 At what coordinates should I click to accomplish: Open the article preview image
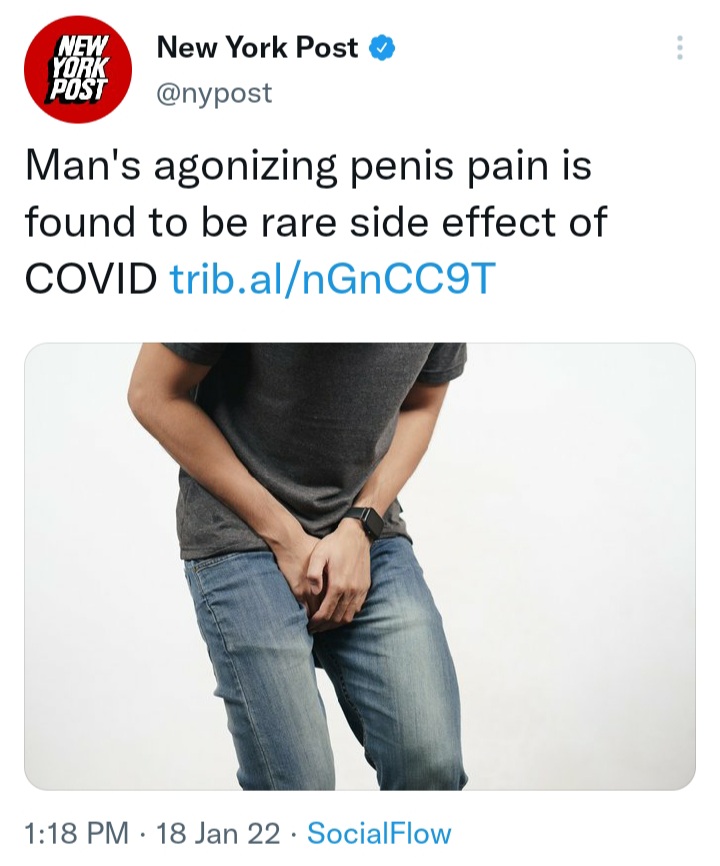(x=360, y=566)
